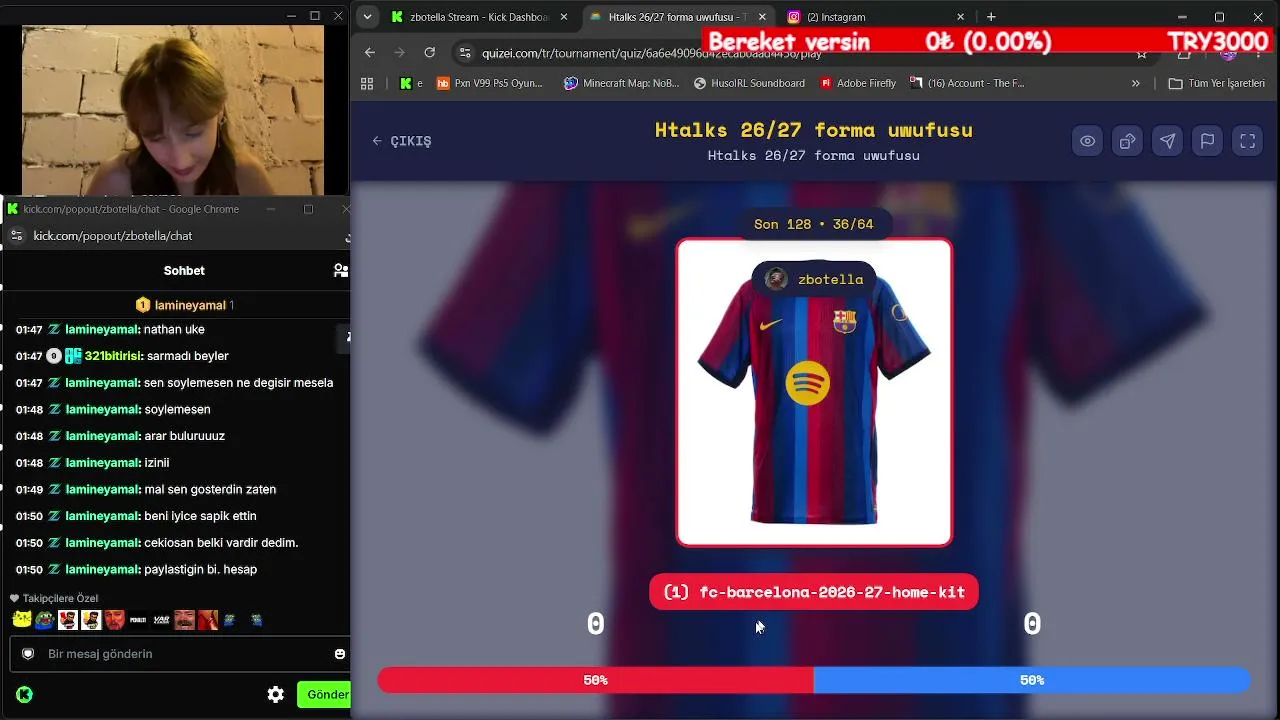Insert the laughing mustache man emote
The image size is (1280, 720).
coord(185,620)
